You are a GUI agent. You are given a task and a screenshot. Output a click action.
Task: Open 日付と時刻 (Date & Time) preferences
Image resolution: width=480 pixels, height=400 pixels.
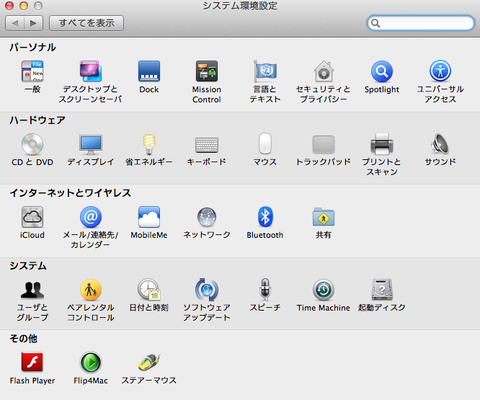(x=149, y=290)
